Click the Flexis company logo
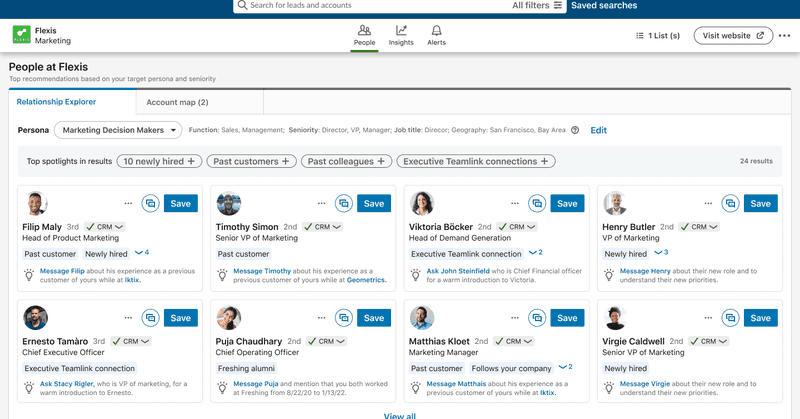800x419 pixels. point(21,35)
